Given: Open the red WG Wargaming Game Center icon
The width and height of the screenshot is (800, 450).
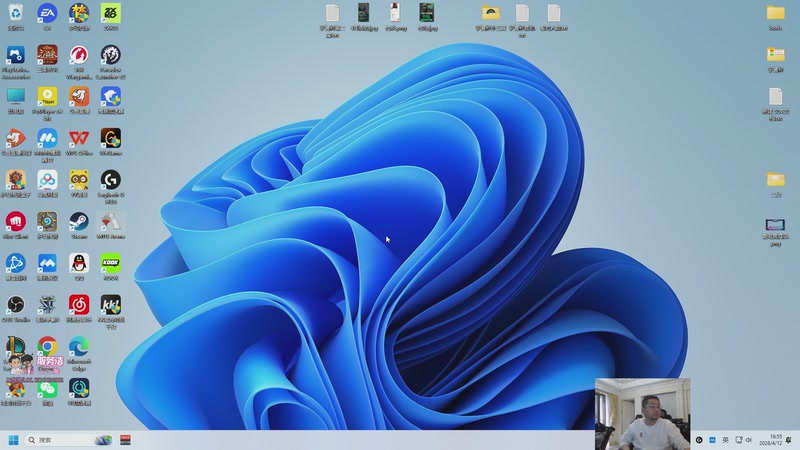Looking at the screenshot, I should (x=79, y=55).
